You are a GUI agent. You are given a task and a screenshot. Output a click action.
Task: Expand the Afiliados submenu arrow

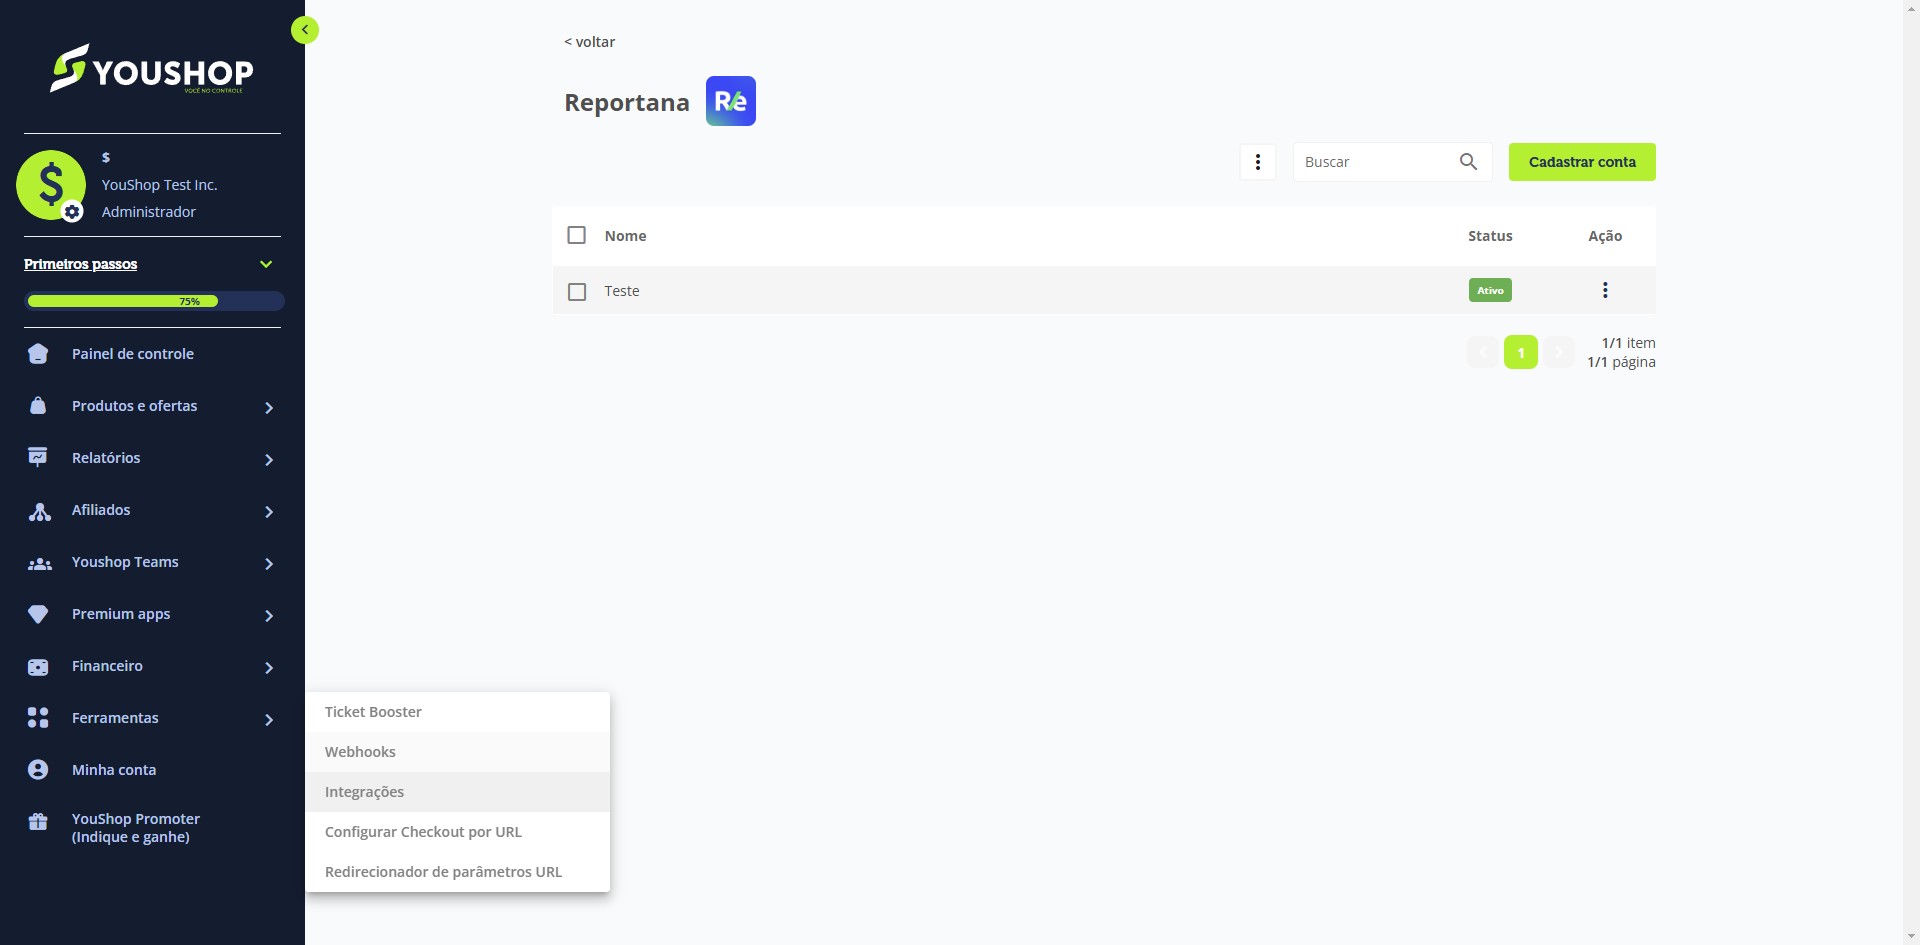[269, 511]
